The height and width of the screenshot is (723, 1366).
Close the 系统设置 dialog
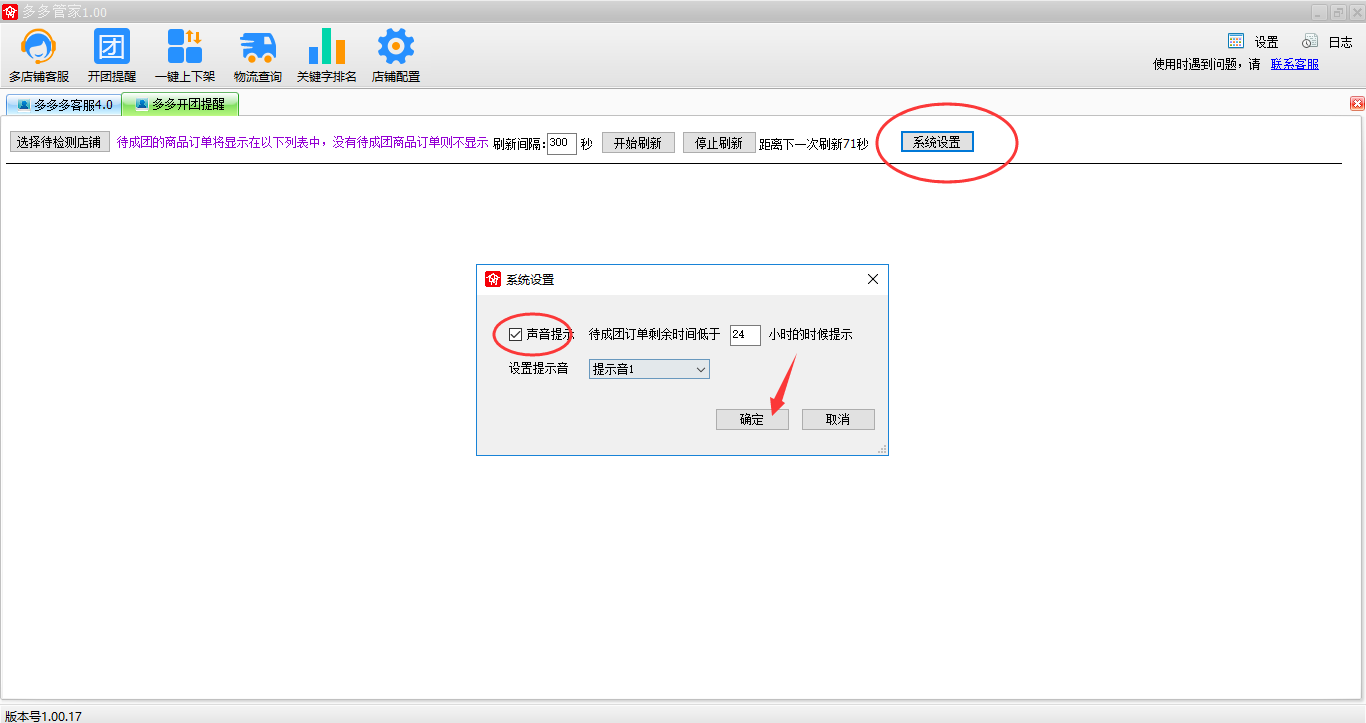click(872, 279)
